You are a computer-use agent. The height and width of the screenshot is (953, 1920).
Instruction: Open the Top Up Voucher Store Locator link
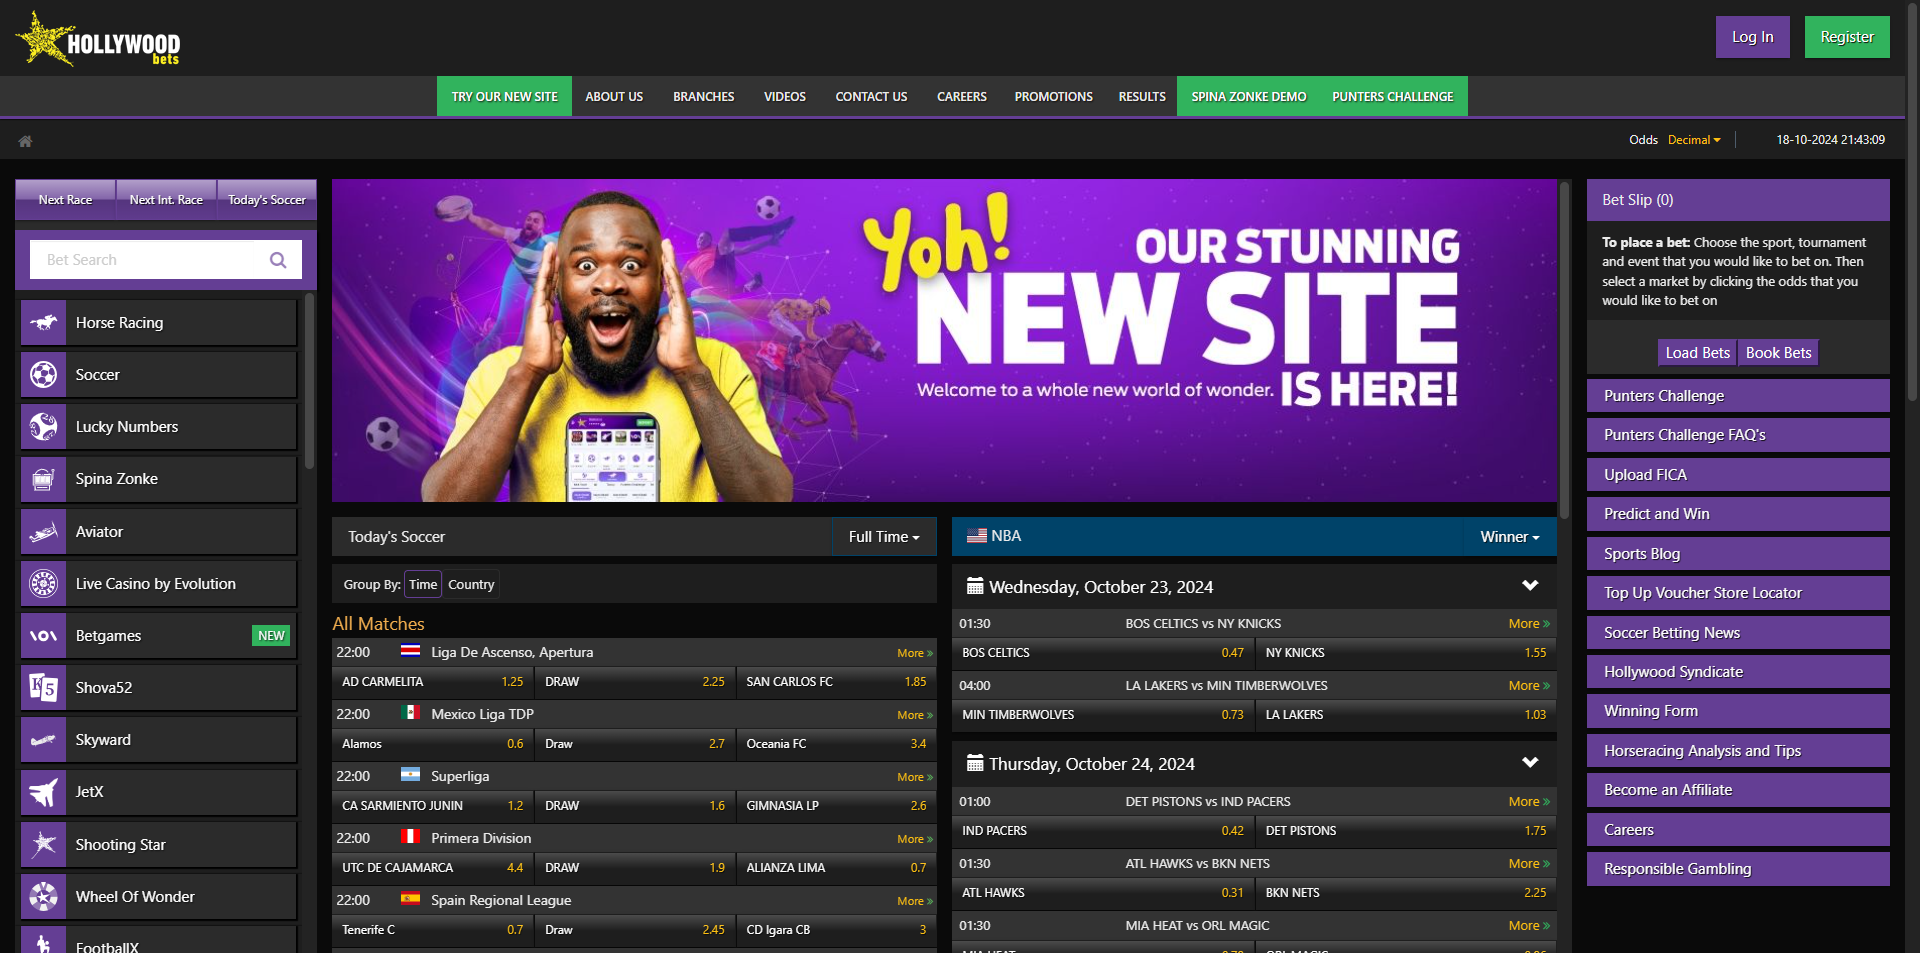(x=1738, y=593)
